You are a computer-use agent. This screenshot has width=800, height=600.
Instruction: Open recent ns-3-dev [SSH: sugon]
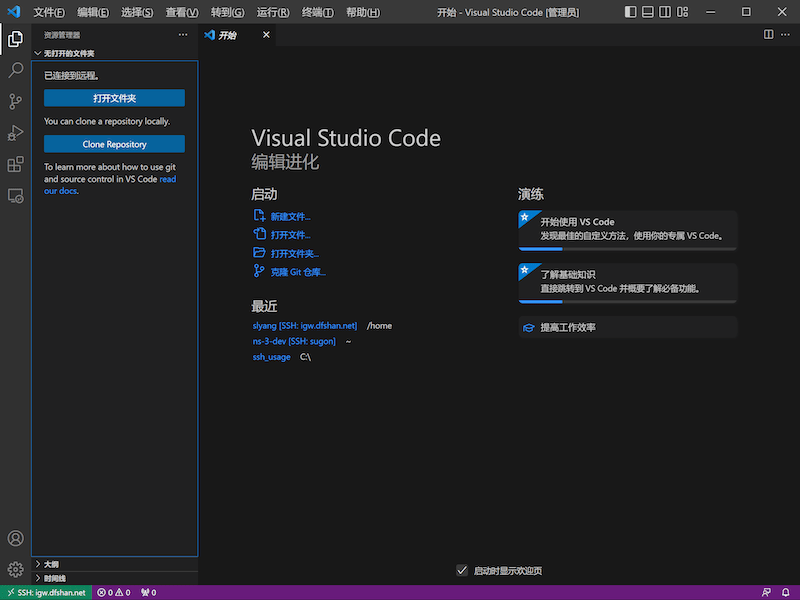click(294, 341)
